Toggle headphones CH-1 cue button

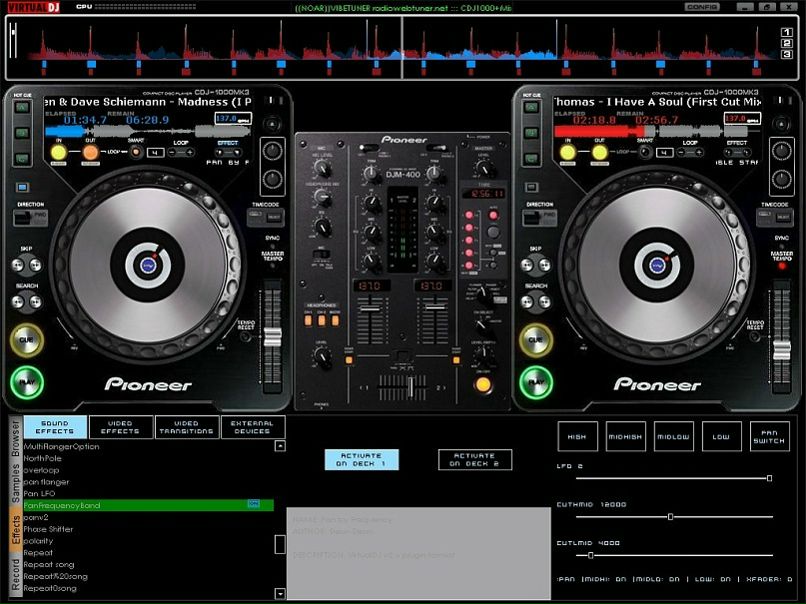pos(308,321)
